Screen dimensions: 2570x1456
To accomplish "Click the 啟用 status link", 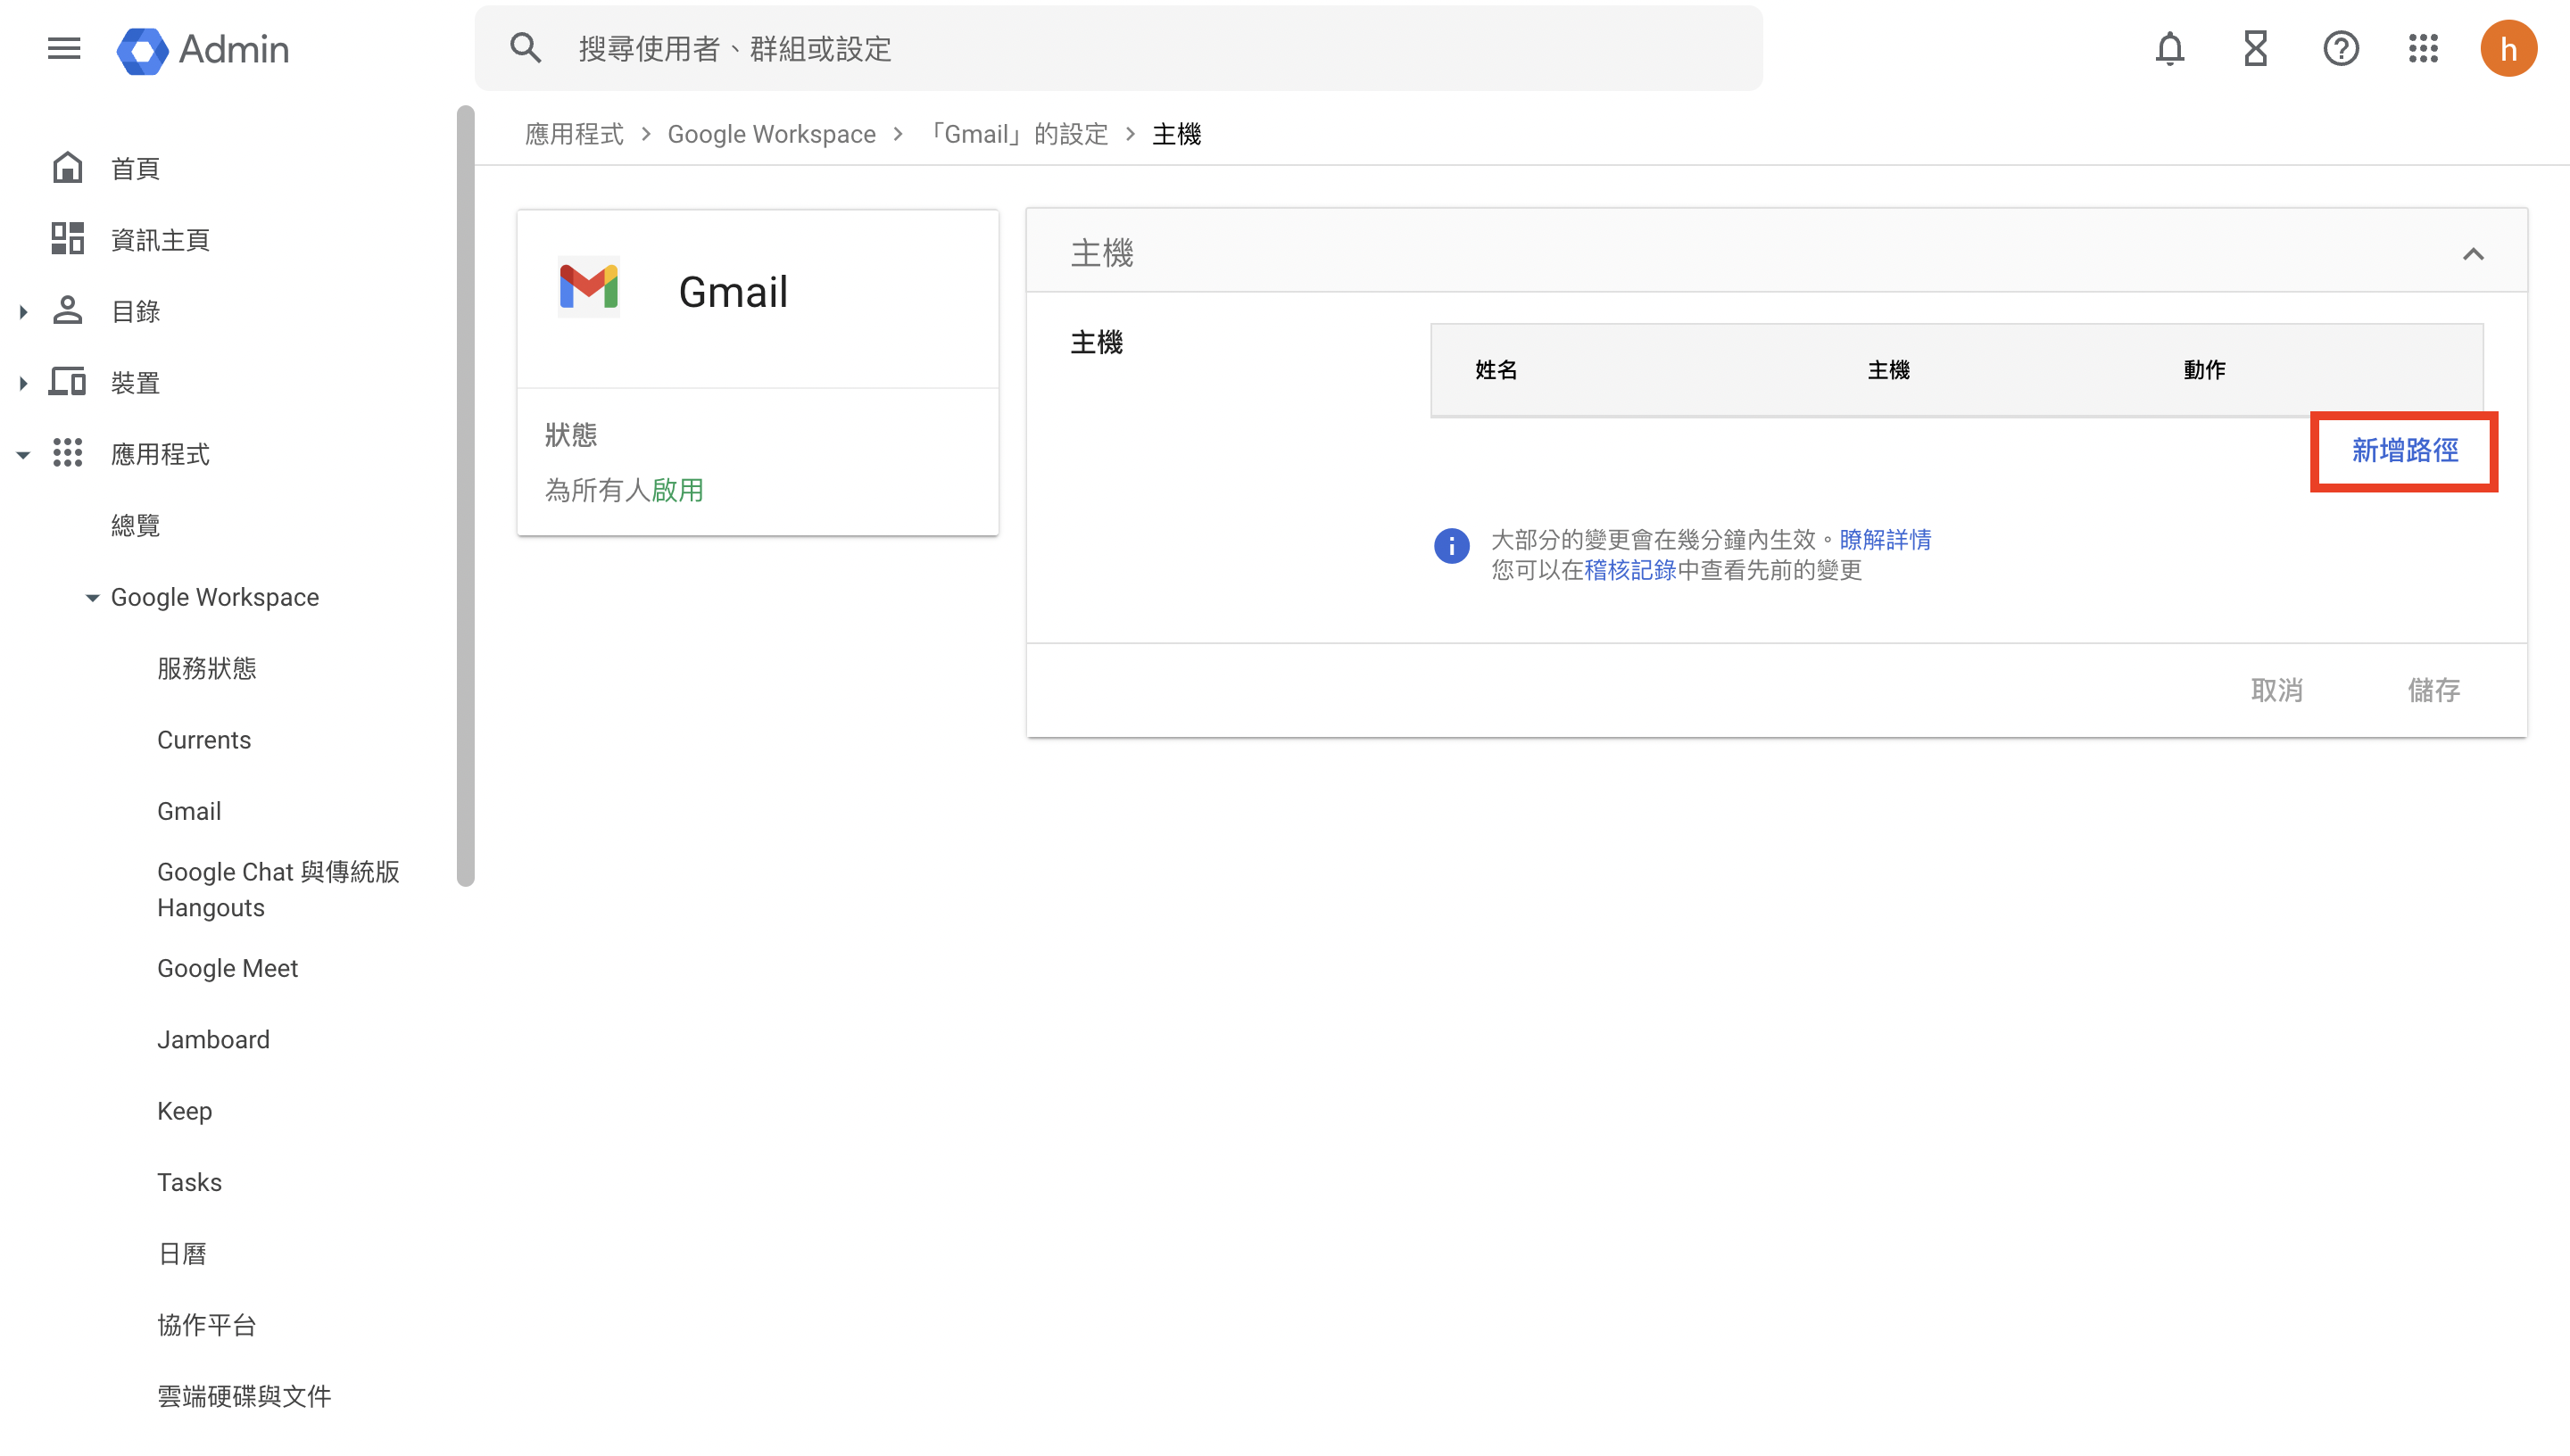I will point(677,490).
